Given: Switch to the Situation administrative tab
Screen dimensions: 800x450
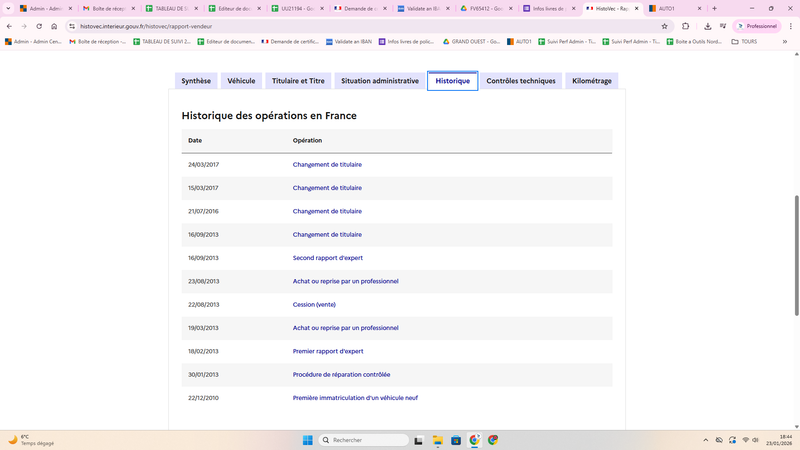Looking at the screenshot, I should tap(380, 80).
